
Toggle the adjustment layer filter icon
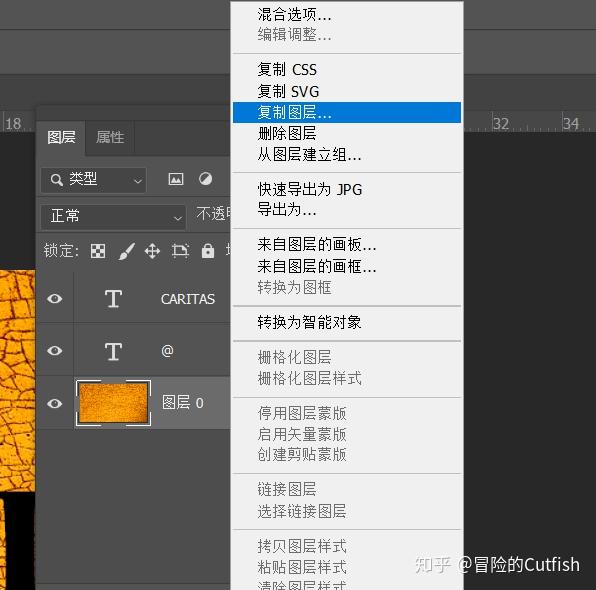click(206, 179)
